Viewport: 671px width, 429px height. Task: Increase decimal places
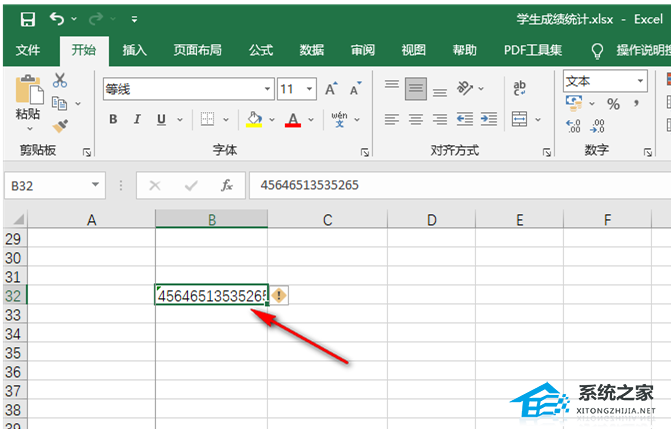pyautogui.click(x=573, y=126)
